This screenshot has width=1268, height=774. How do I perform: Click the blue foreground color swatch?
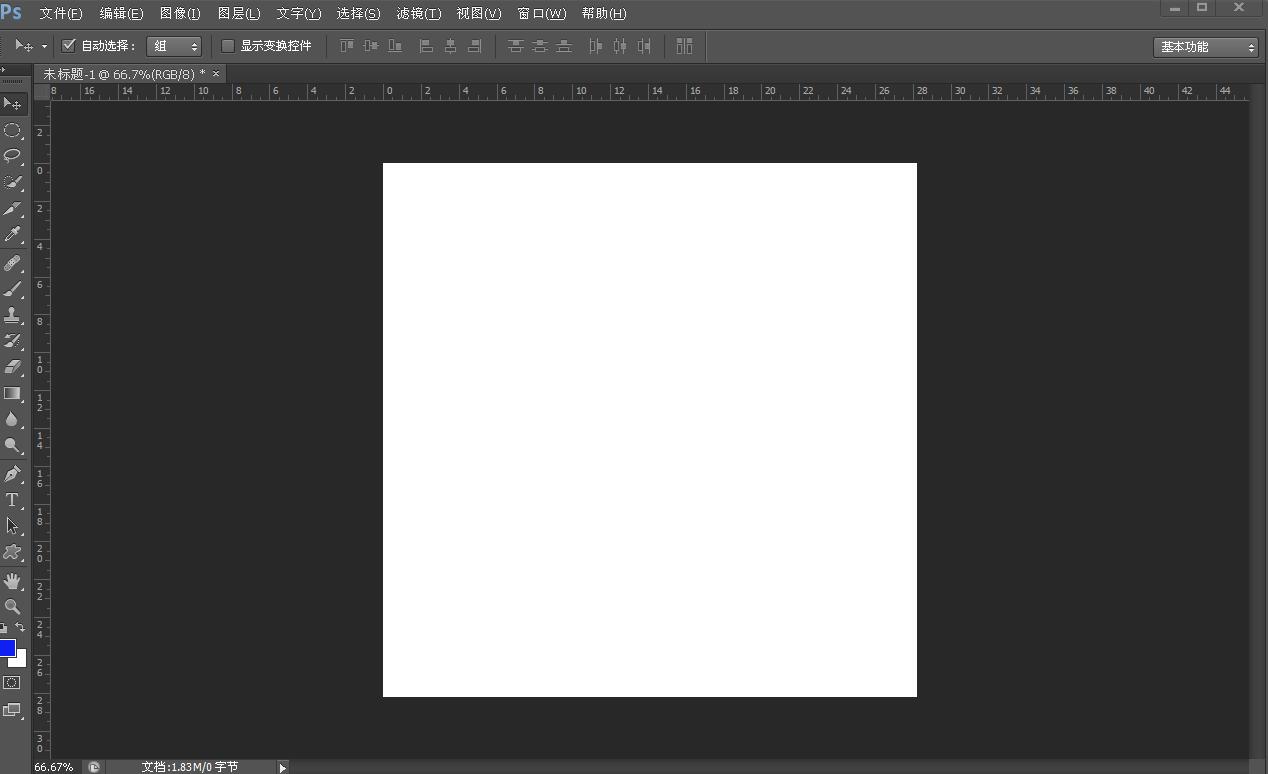point(7,647)
